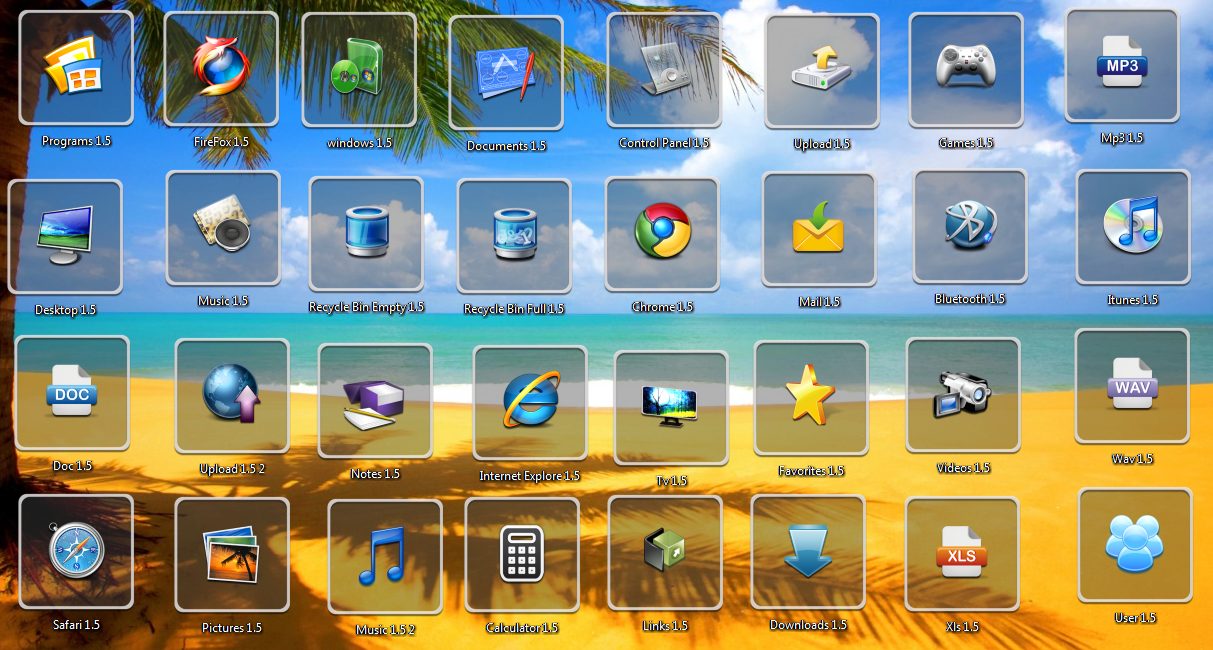The width and height of the screenshot is (1213, 650).
Task: Select the Recycle Bin Empty 1.5 icon
Action: click(366, 232)
